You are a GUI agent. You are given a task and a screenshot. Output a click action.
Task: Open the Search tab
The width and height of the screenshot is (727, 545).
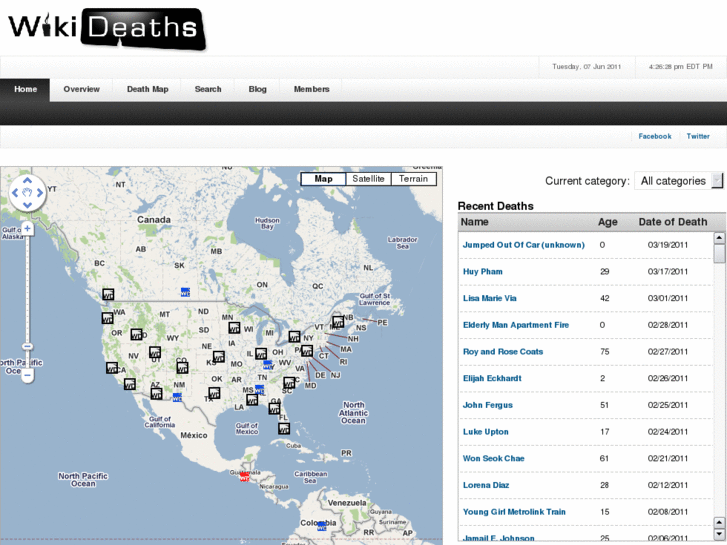(208, 90)
